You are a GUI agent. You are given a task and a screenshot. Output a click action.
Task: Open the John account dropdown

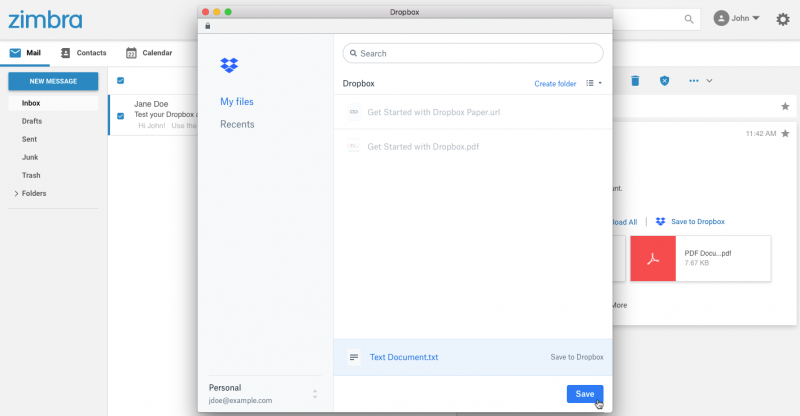click(756, 18)
